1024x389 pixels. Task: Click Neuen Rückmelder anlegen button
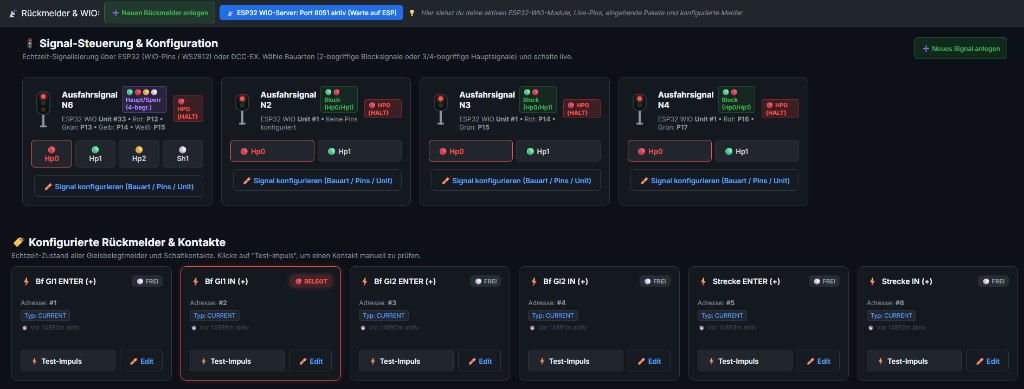(x=159, y=12)
